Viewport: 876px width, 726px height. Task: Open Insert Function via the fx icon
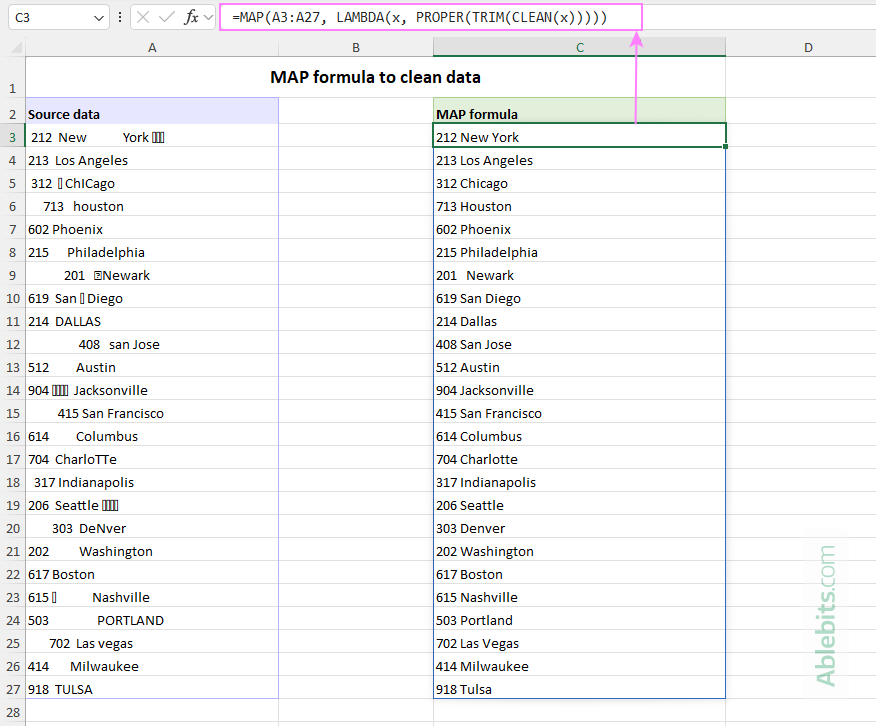(x=191, y=17)
